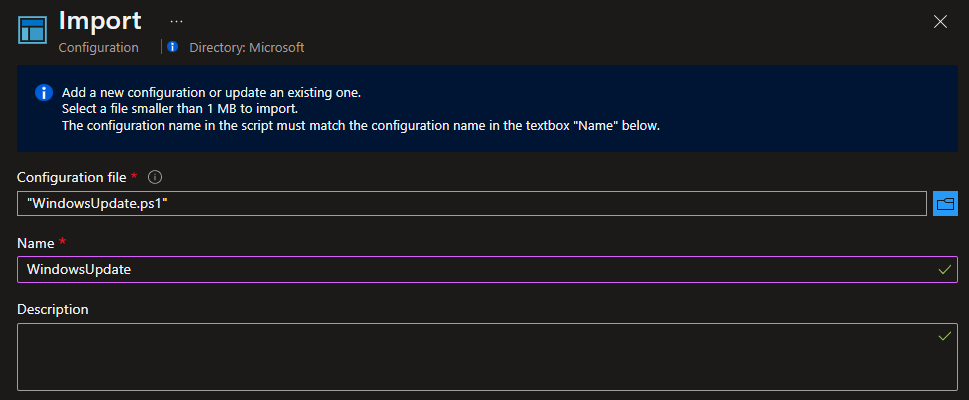Click the "Description" field label

[x=53, y=309]
